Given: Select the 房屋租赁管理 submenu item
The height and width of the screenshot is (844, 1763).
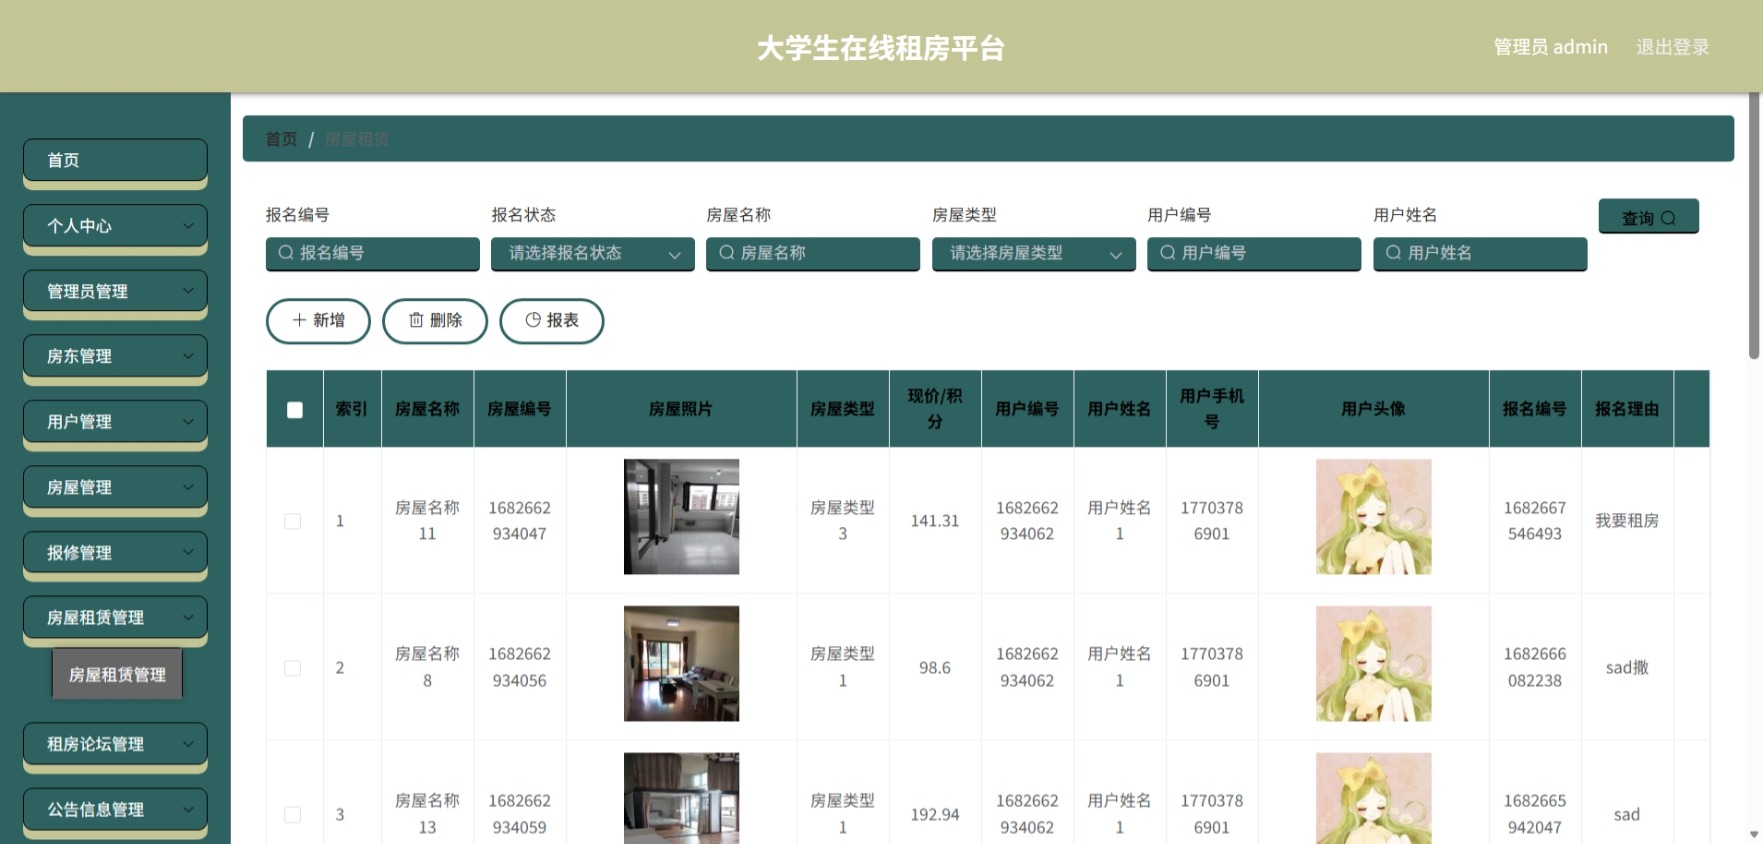Looking at the screenshot, I should point(117,675).
